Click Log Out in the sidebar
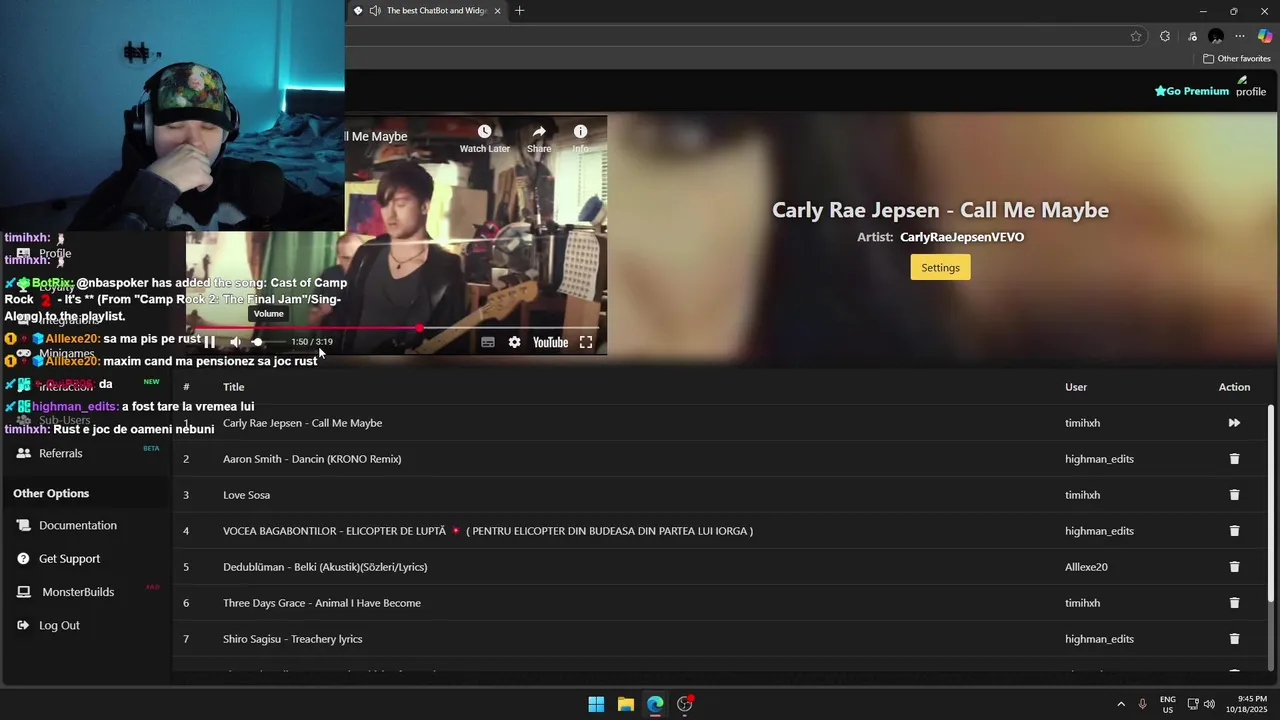Image resolution: width=1280 pixels, height=720 pixels. coord(59,625)
